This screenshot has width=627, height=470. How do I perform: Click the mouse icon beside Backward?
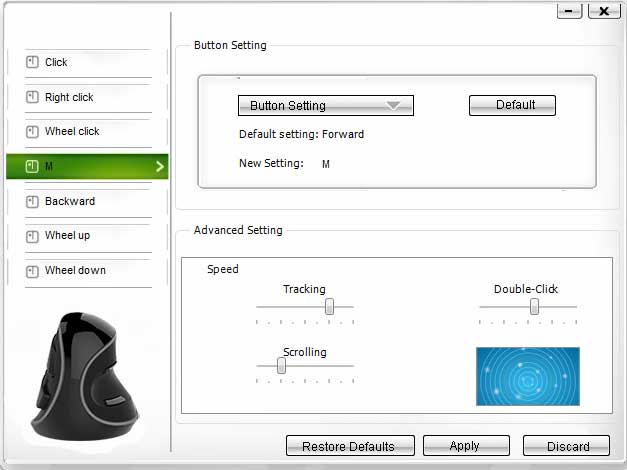pos(32,201)
